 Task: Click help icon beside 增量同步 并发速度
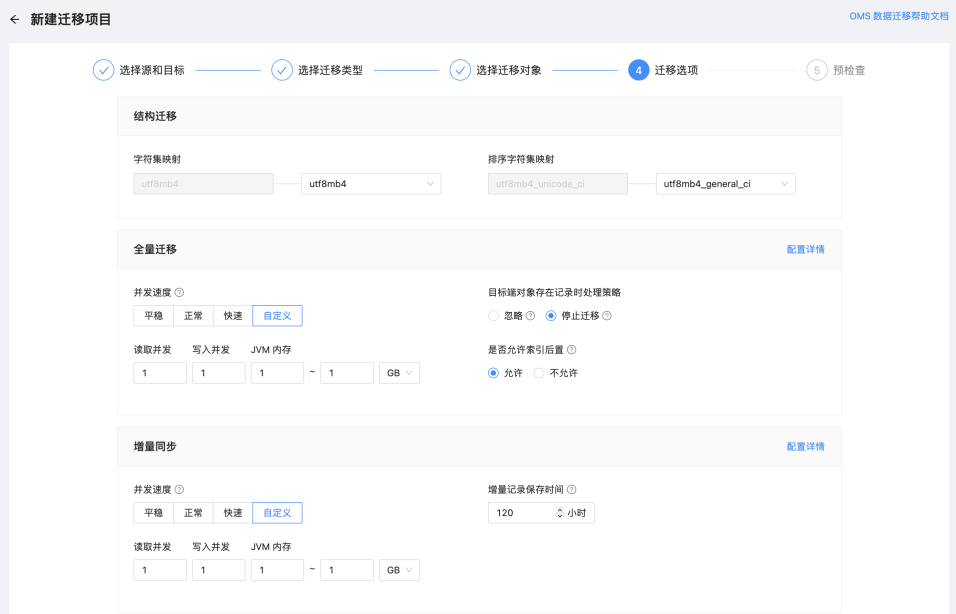pyautogui.click(x=179, y=490)
